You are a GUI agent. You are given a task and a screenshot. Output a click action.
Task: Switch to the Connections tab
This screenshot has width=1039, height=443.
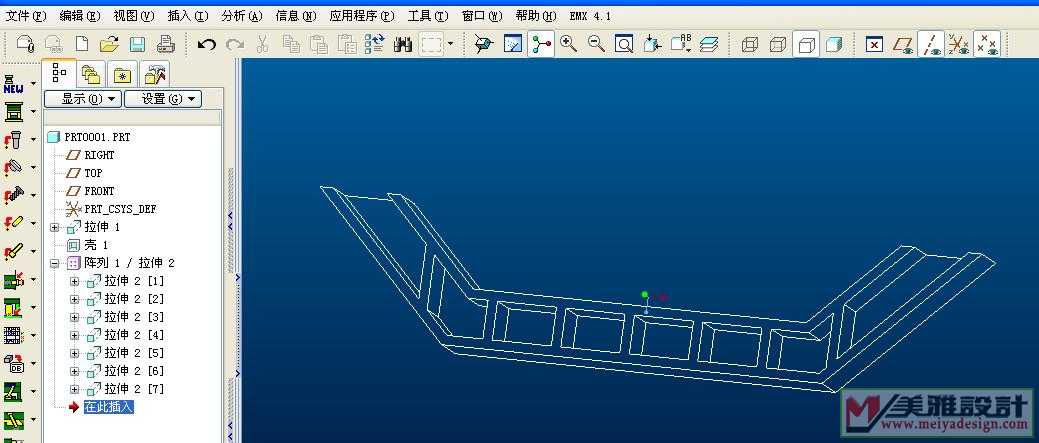click(156, 75)
